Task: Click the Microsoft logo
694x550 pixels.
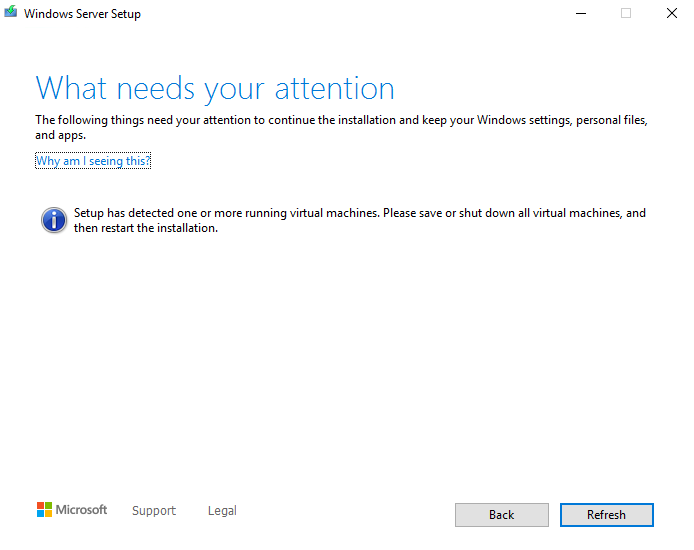Action: [x=72, y=510]
